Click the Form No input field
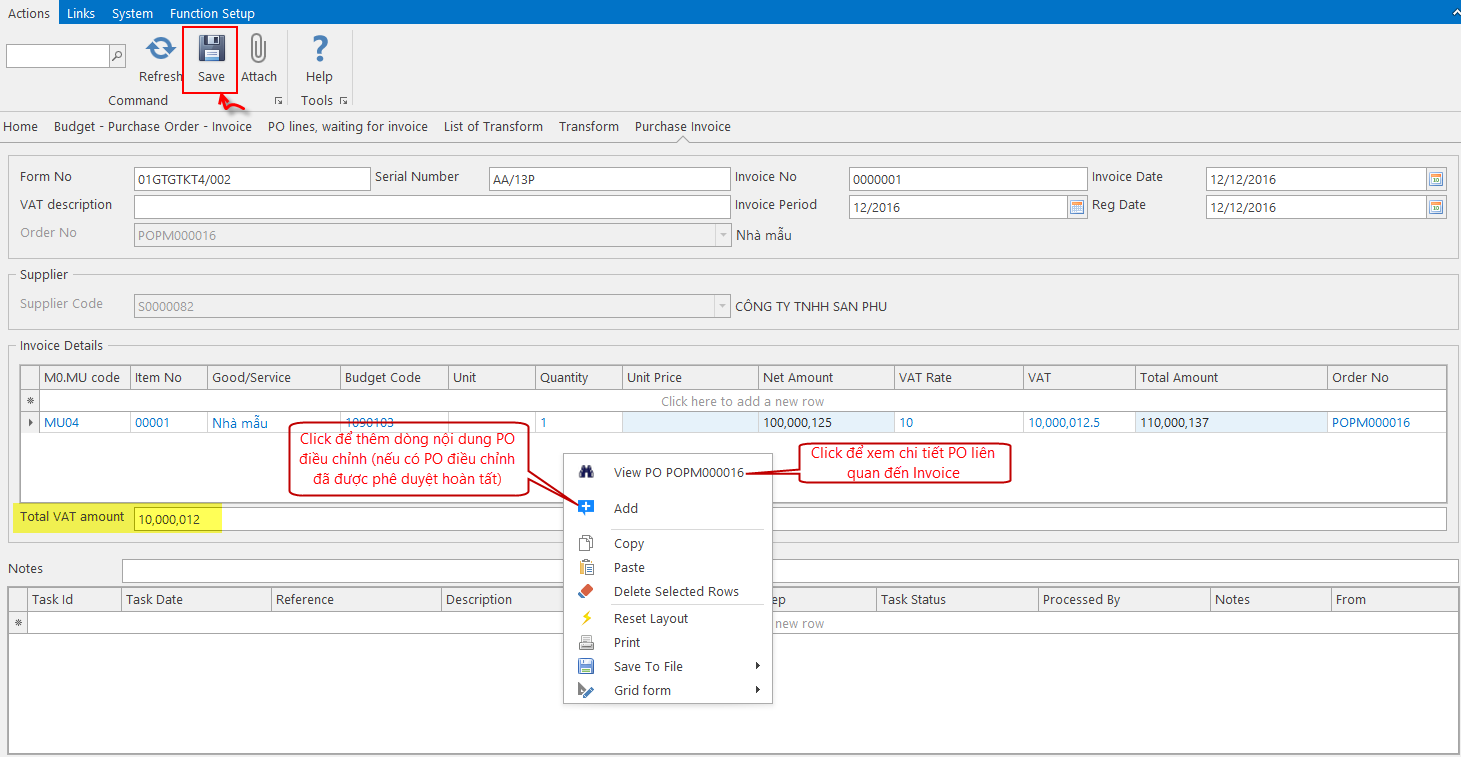Image resolution: width=1461 pixels, height=757 pixels. tap(252, 179)
